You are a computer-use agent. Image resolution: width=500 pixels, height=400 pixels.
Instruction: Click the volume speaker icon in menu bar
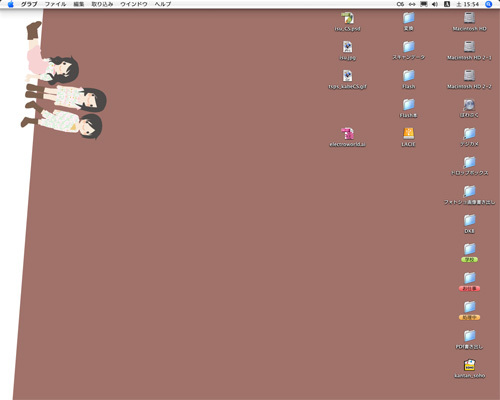435,4
